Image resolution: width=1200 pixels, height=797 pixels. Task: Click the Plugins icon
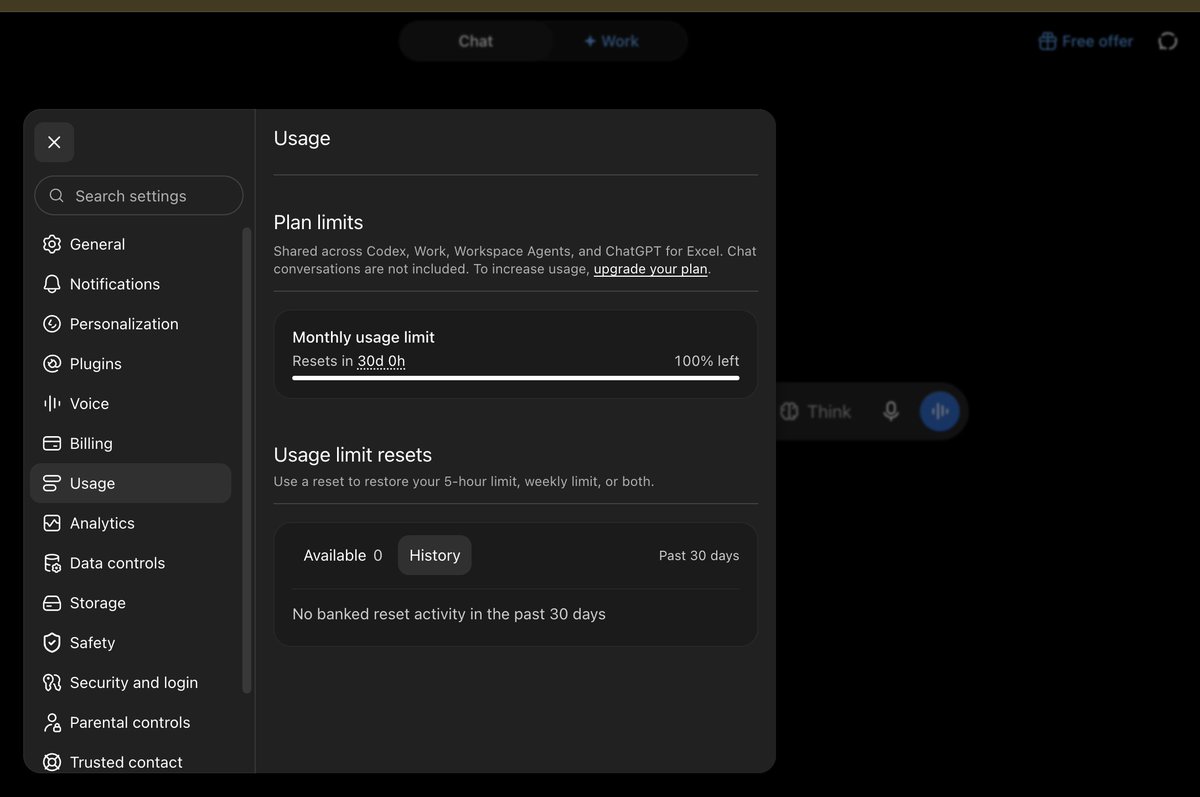(52, 364)
